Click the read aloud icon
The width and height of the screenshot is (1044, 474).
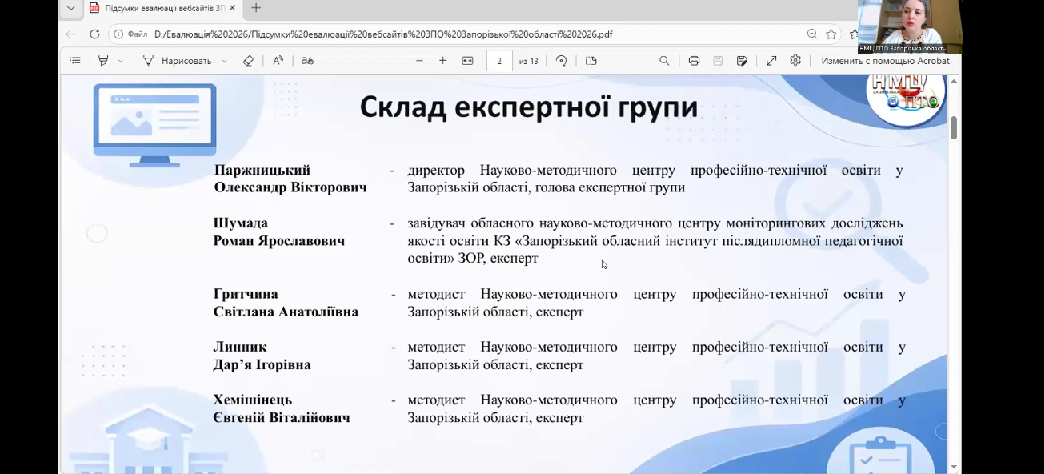pyautogui.click(x=278, y=61)
